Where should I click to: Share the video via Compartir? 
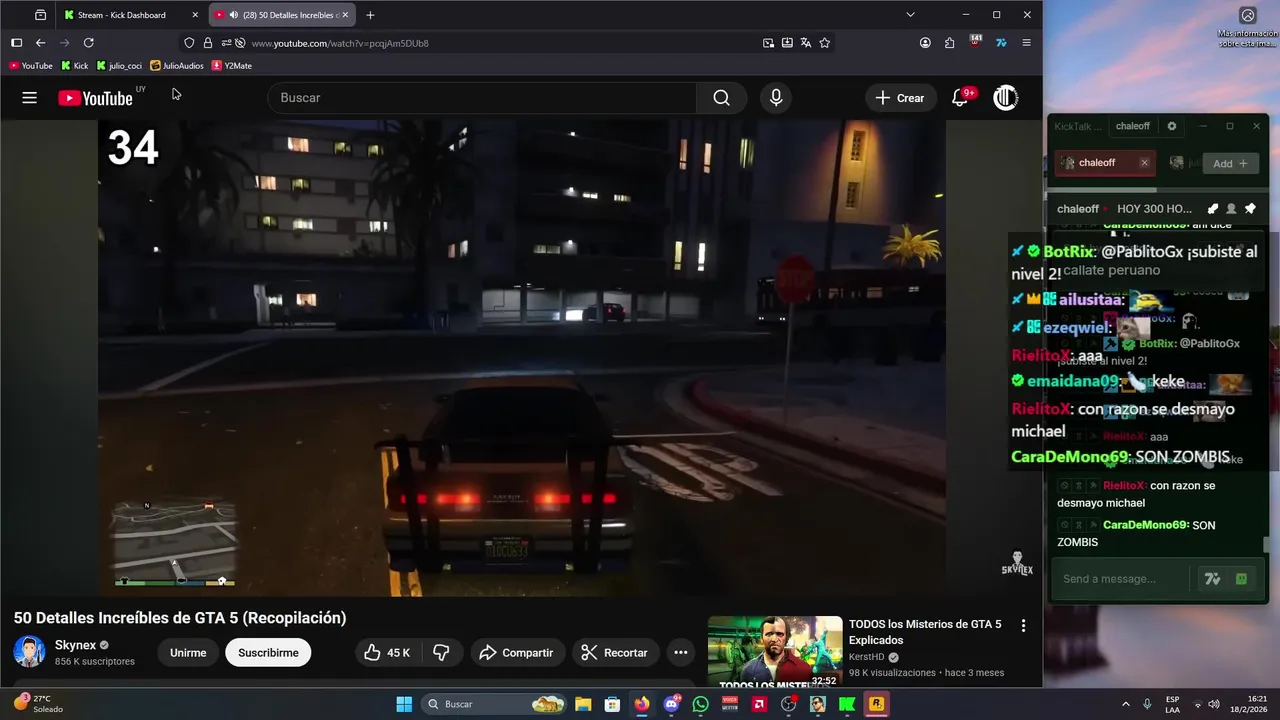(x=516, y=653)
